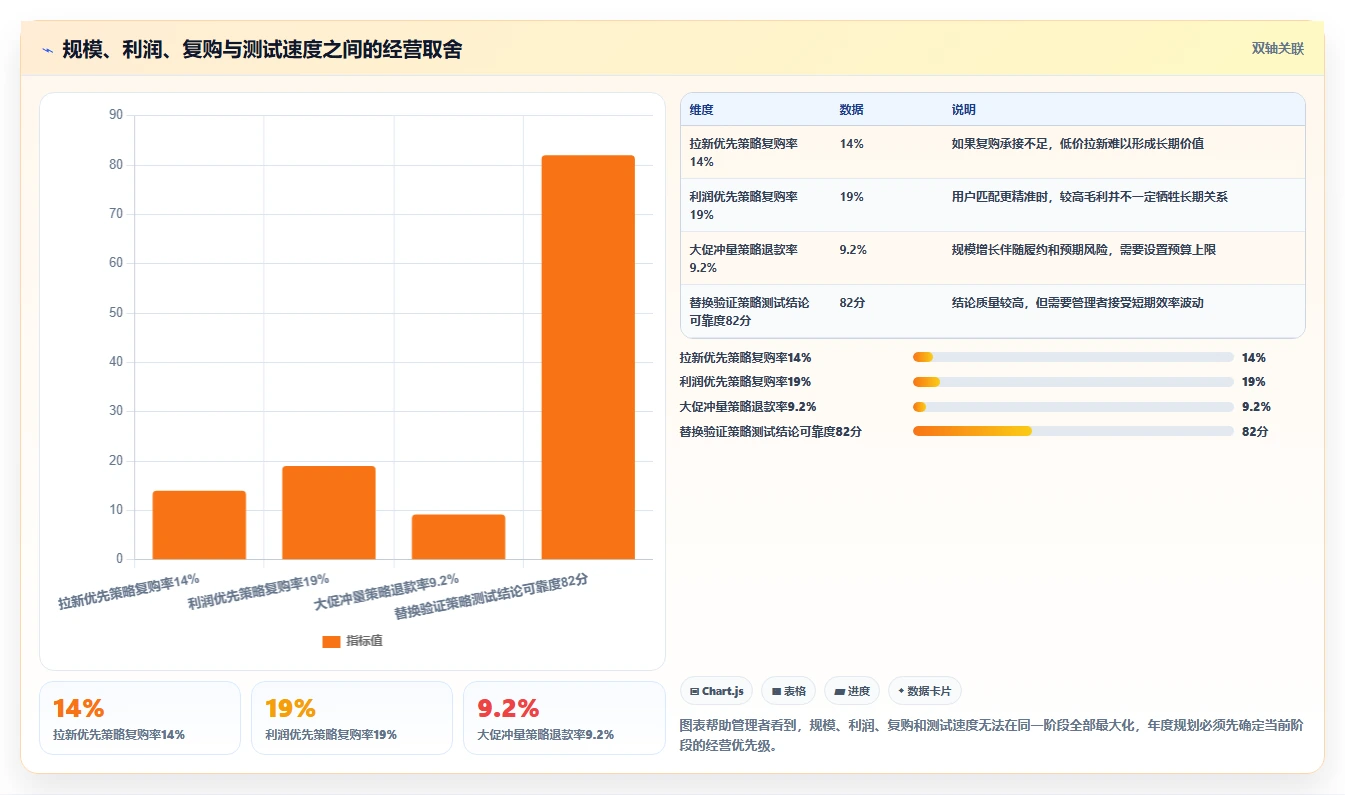Screen dimensions: 1345x795
Task: Select the 大促冲量策略退款率 9.2% table row cell
Action: pos(755,258)
